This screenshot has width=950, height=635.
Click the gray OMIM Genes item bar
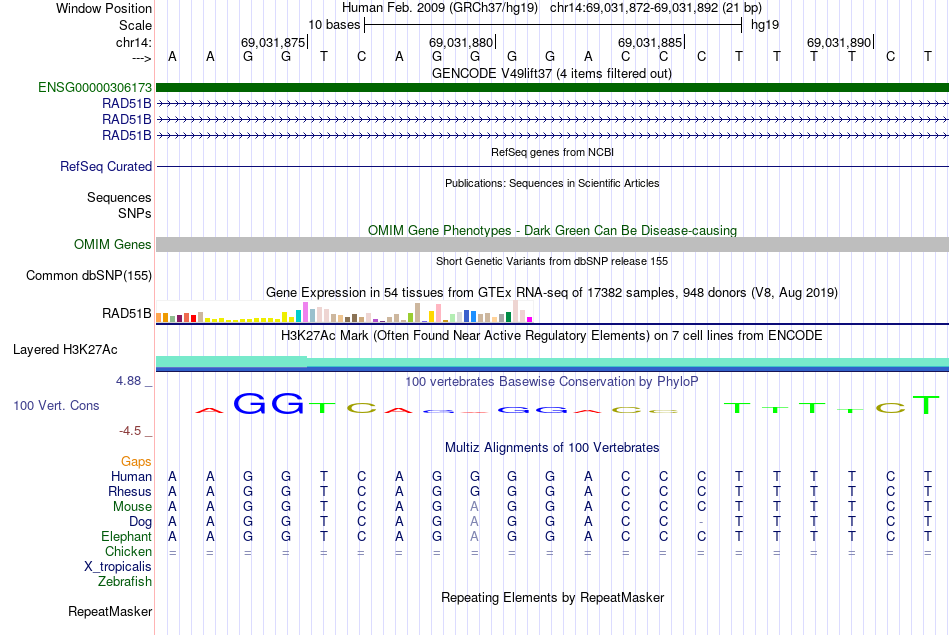click(x=552, y=244)
